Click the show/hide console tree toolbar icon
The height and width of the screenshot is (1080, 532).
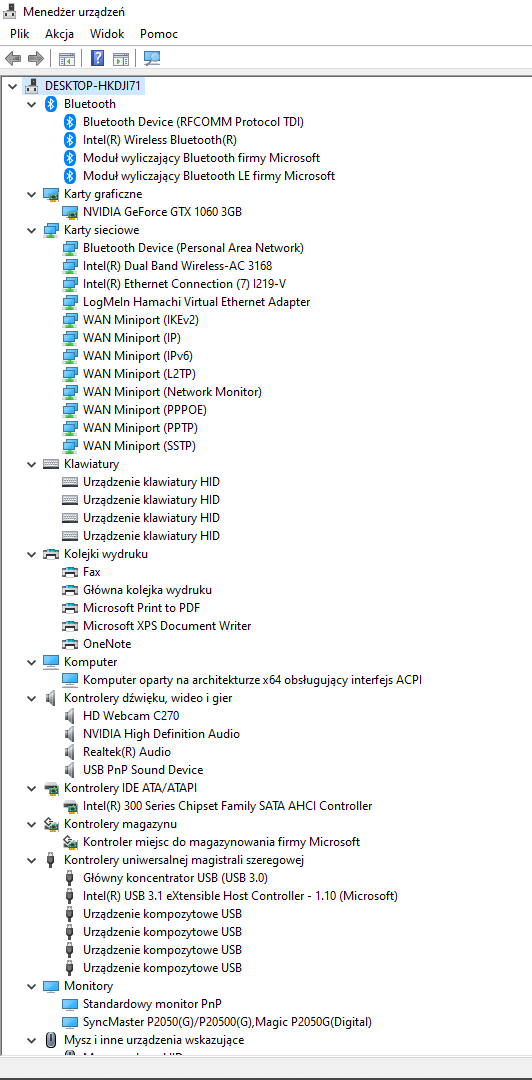[x=66, y=59]
